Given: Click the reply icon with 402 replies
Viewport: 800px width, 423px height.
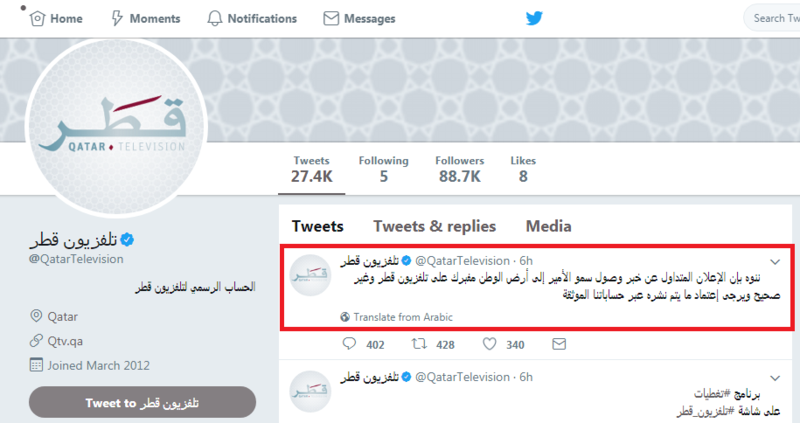Looking at the screenshot, I should click(x=349, y=344).
